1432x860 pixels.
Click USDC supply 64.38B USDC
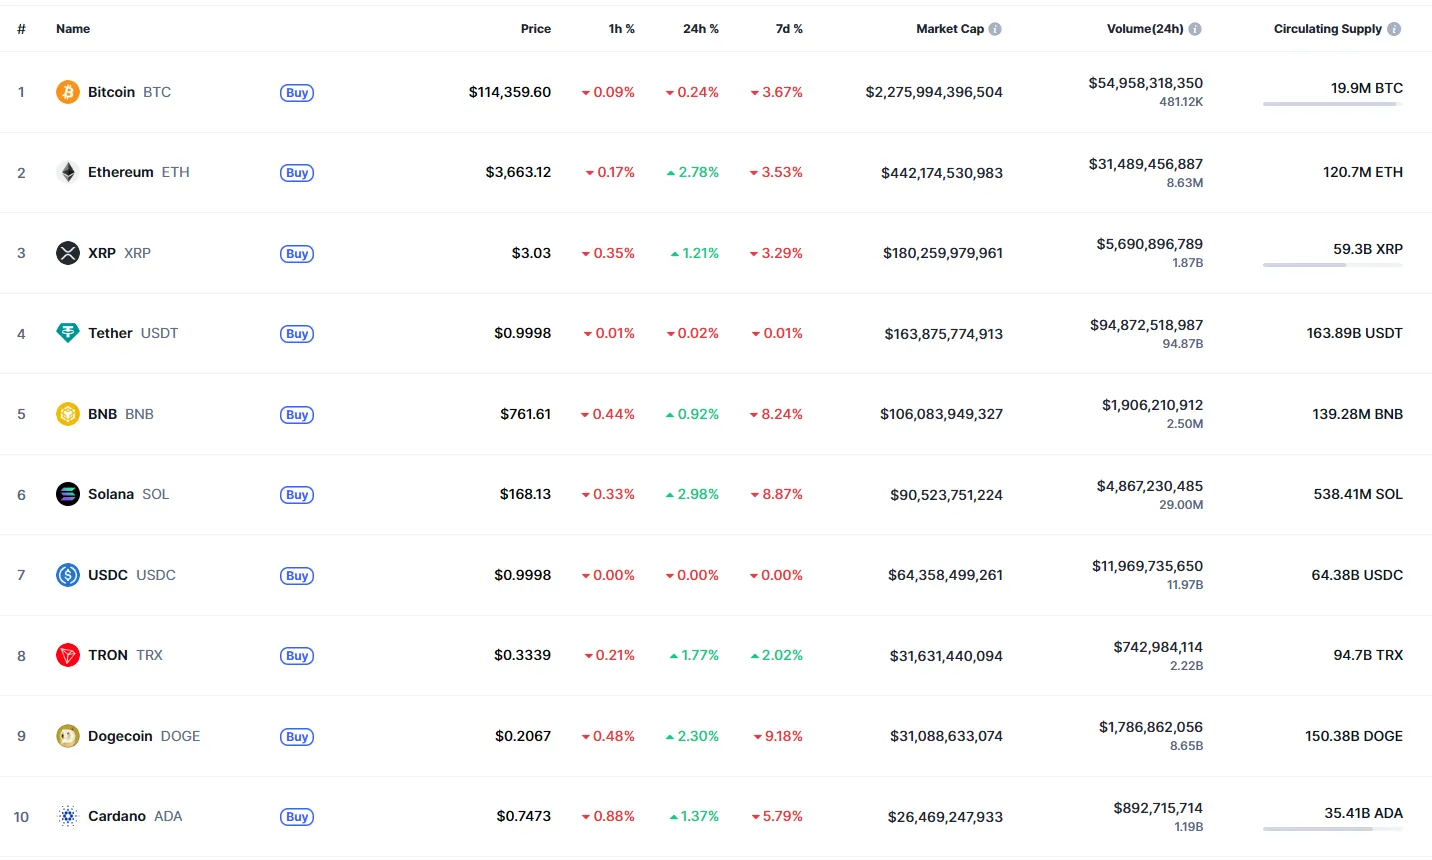1357,575
